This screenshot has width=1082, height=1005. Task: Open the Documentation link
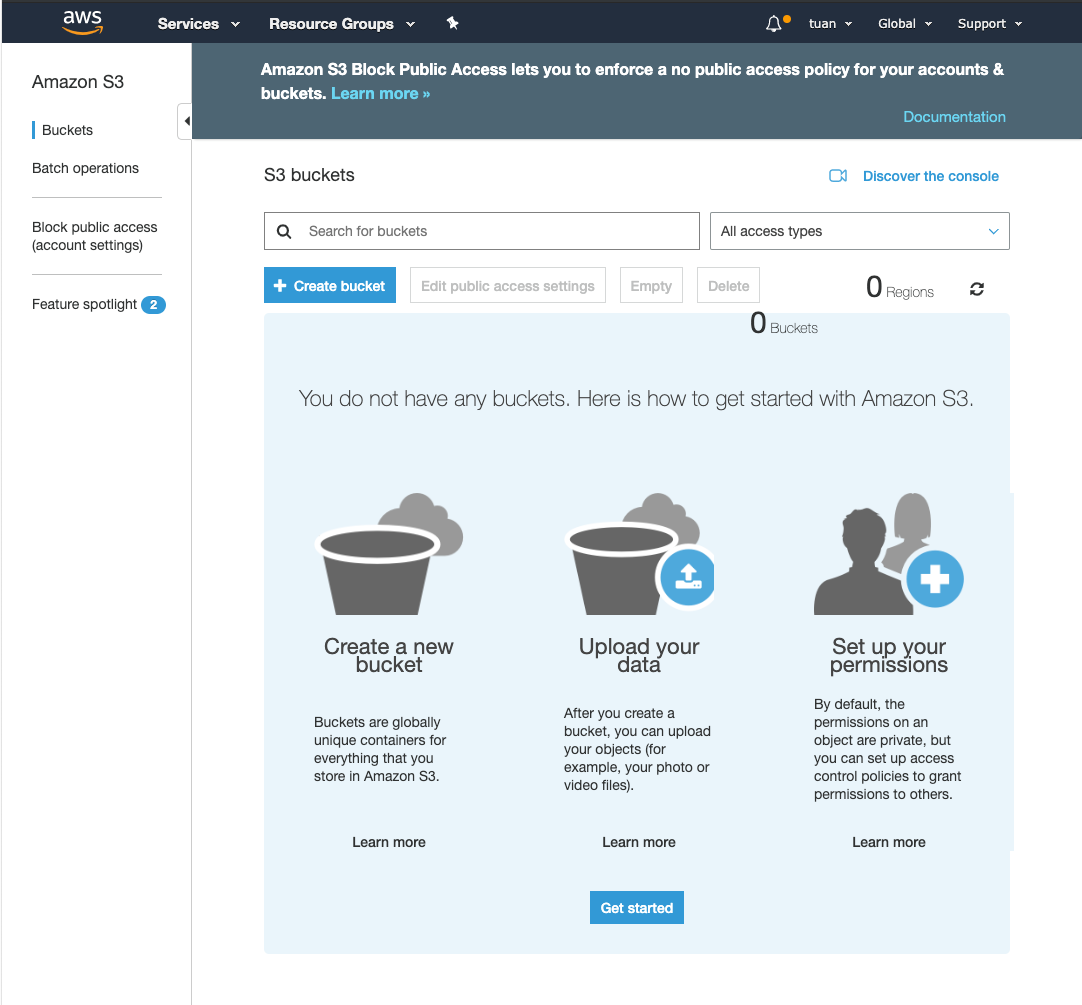[954, 117]
